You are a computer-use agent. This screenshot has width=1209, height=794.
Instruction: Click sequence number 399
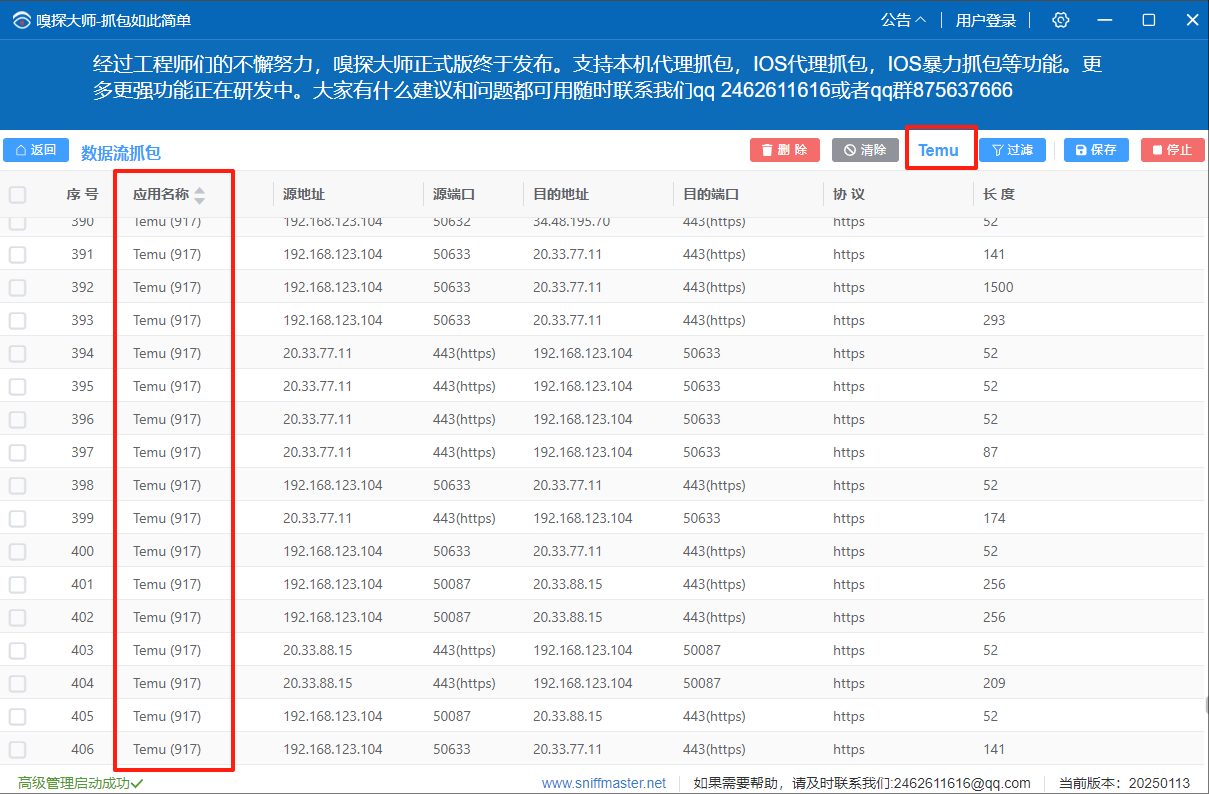82,518
